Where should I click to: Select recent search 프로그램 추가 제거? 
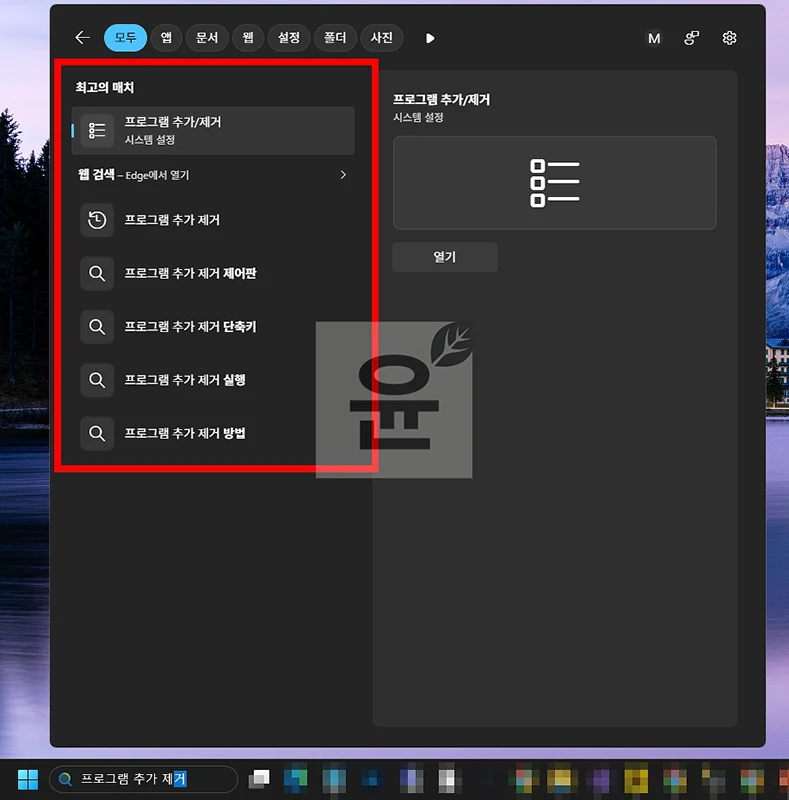(x=213, y=220)
